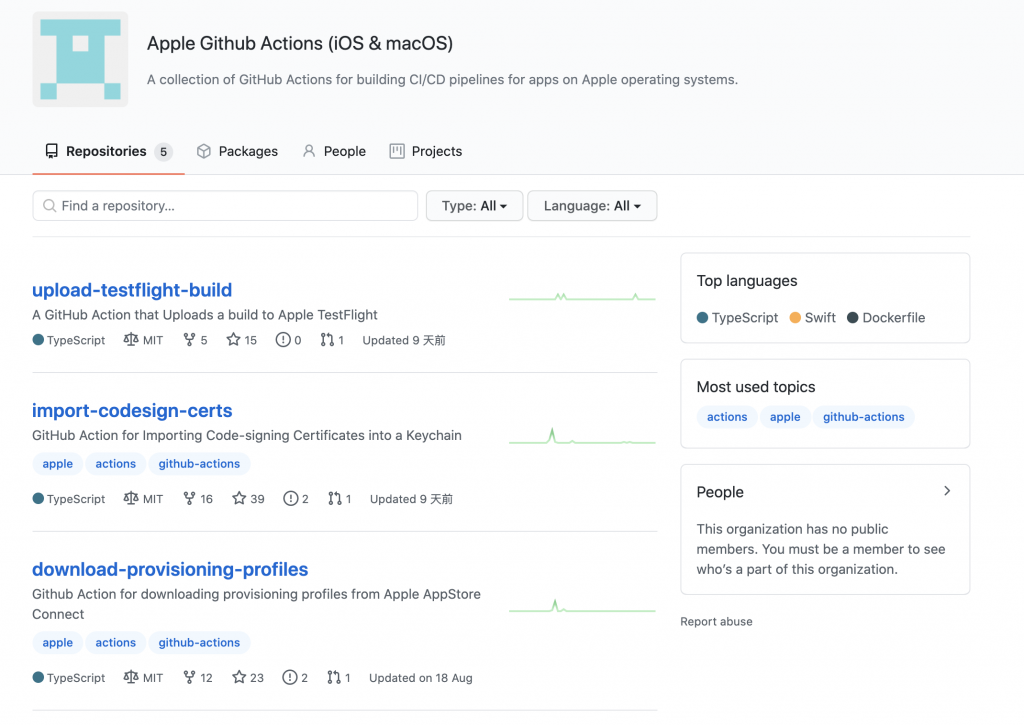
Task: Open the People heading in the sidebar
Action: pos(720,492)
